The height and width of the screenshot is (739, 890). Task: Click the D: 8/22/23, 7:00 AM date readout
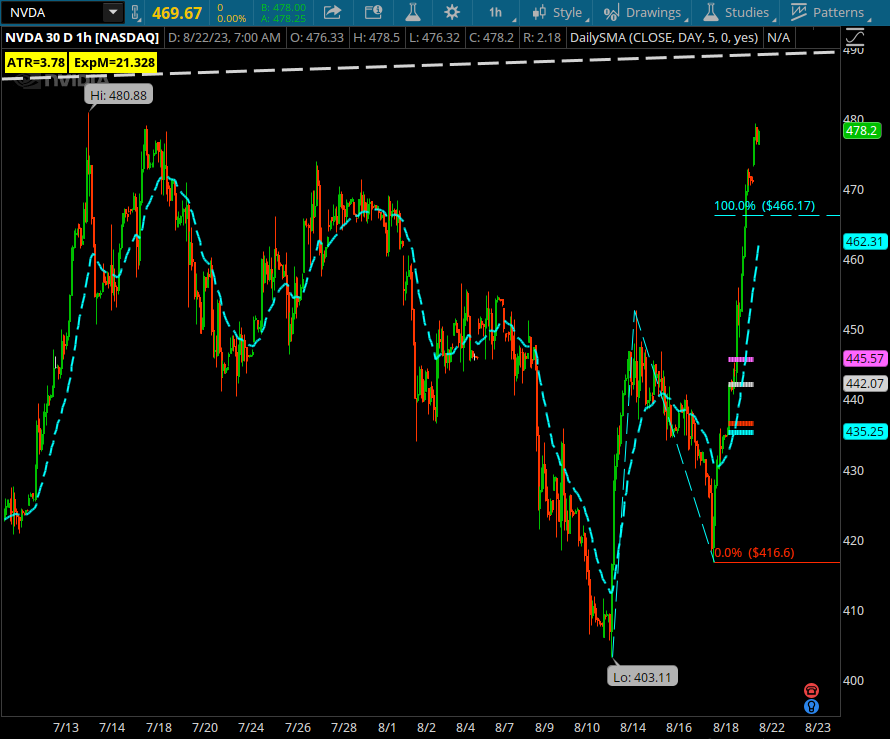pos(224,38)
